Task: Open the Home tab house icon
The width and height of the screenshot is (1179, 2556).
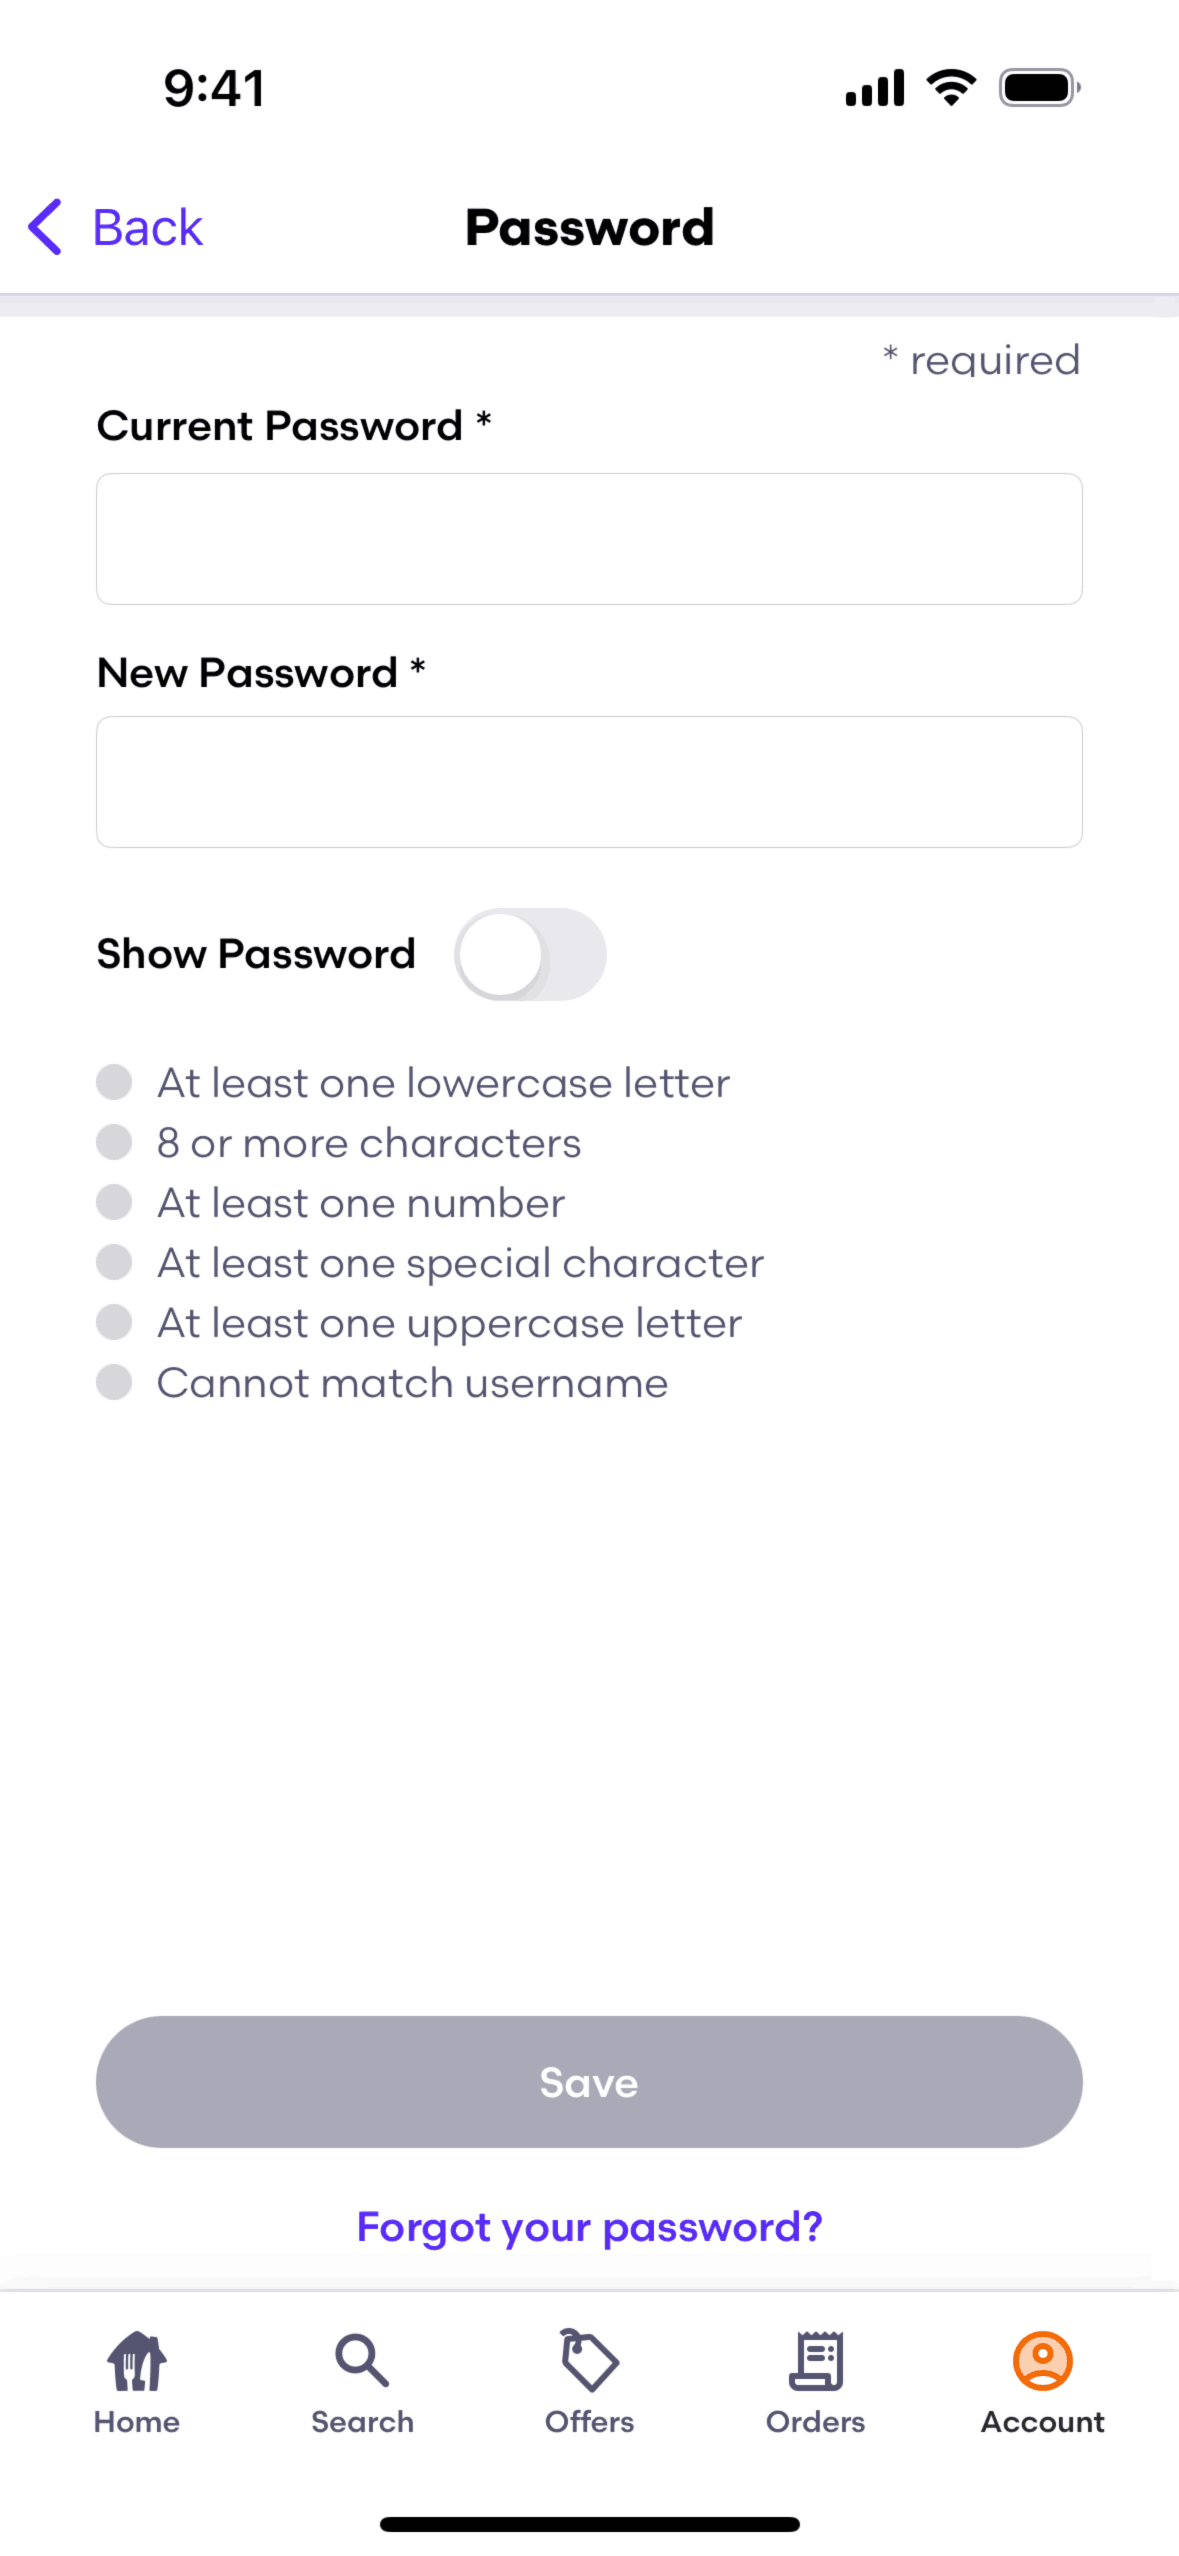Action: click(137, 2360)
